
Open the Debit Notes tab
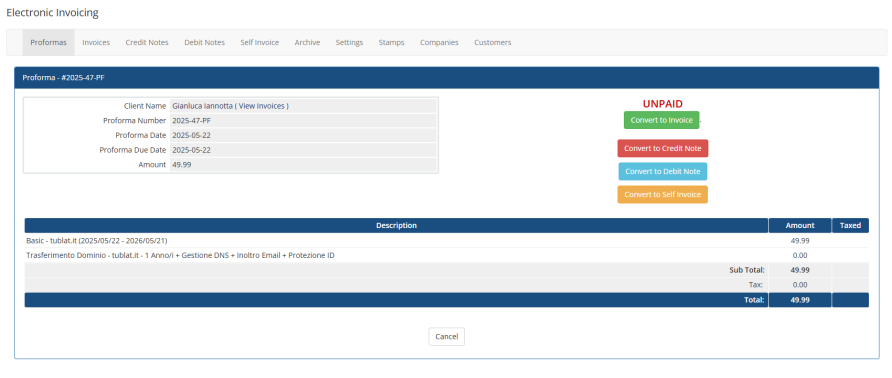tap(204, 43)
